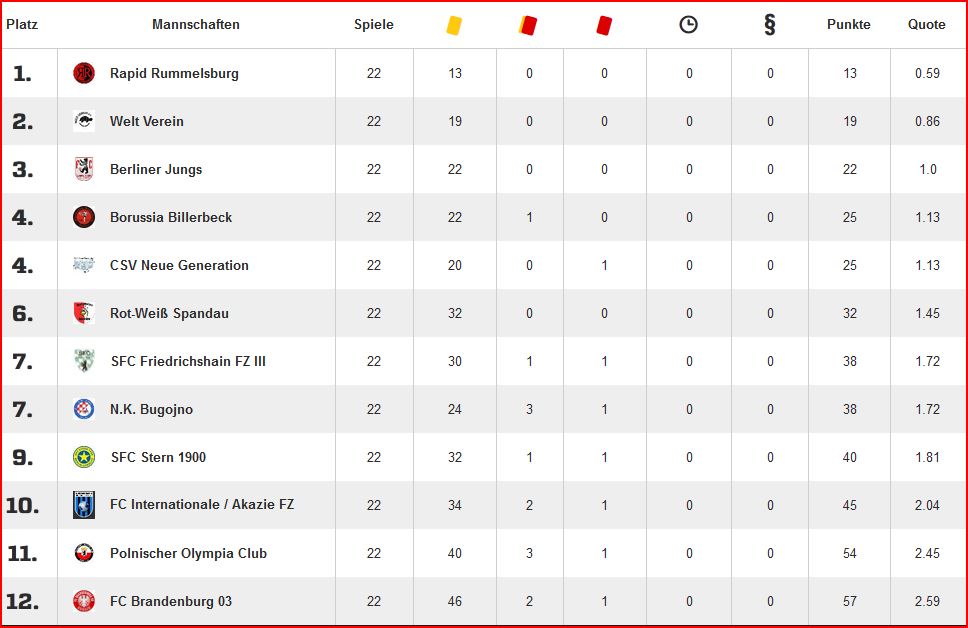This screenshot has height=628, width=968.
Task: Click the Spiele column header
Action: (x=373, y=25)
